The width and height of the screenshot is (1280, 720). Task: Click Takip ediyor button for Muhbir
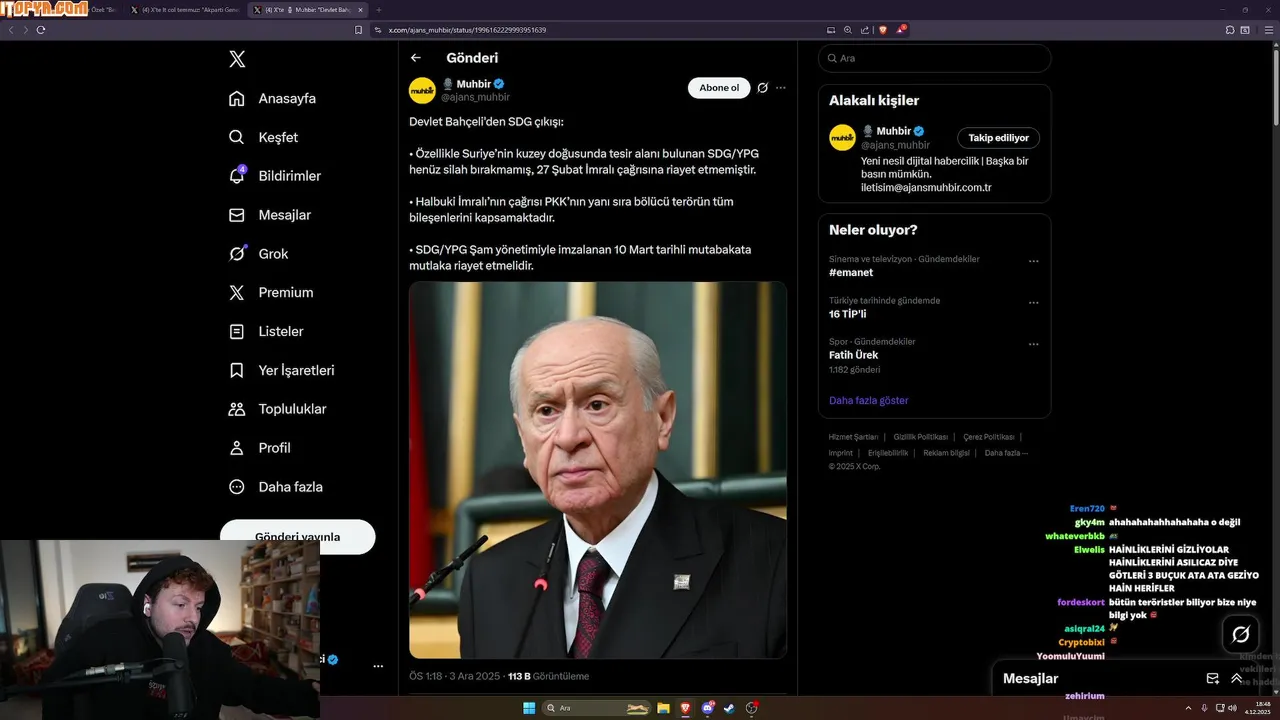[x=998, y=138]
